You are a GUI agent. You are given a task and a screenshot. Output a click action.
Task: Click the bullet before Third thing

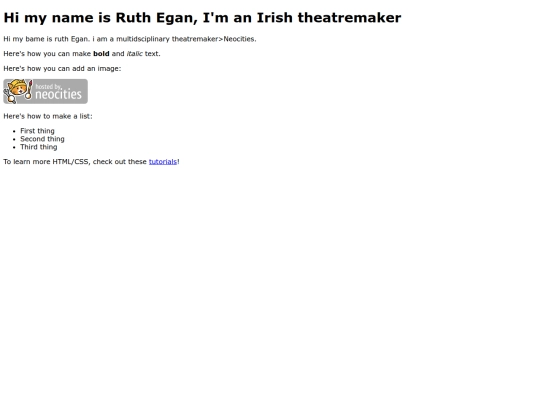14,147
